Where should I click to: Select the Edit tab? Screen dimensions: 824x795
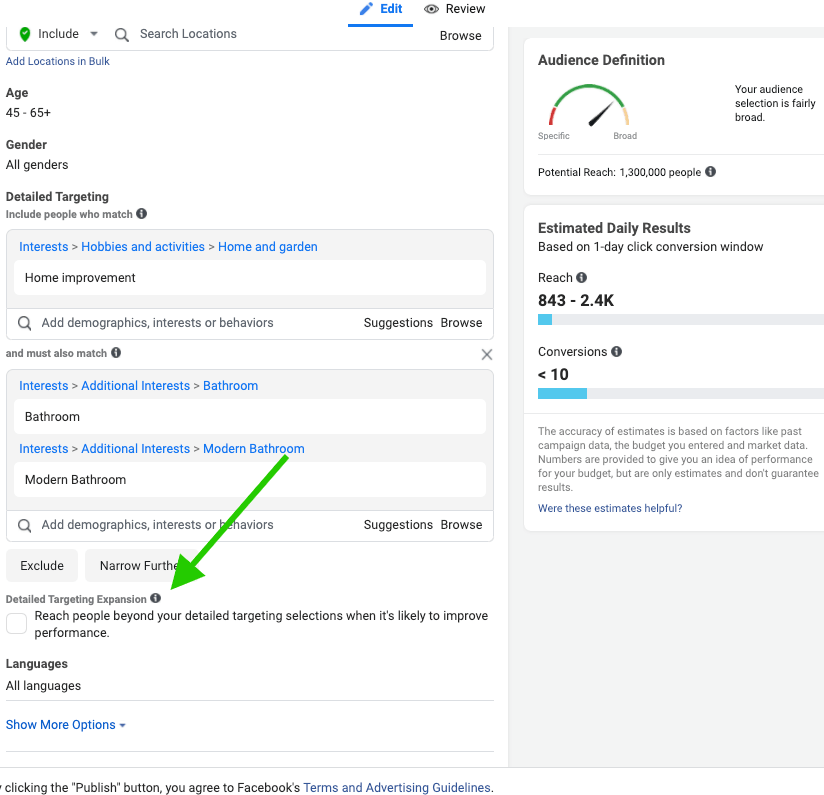380,9
